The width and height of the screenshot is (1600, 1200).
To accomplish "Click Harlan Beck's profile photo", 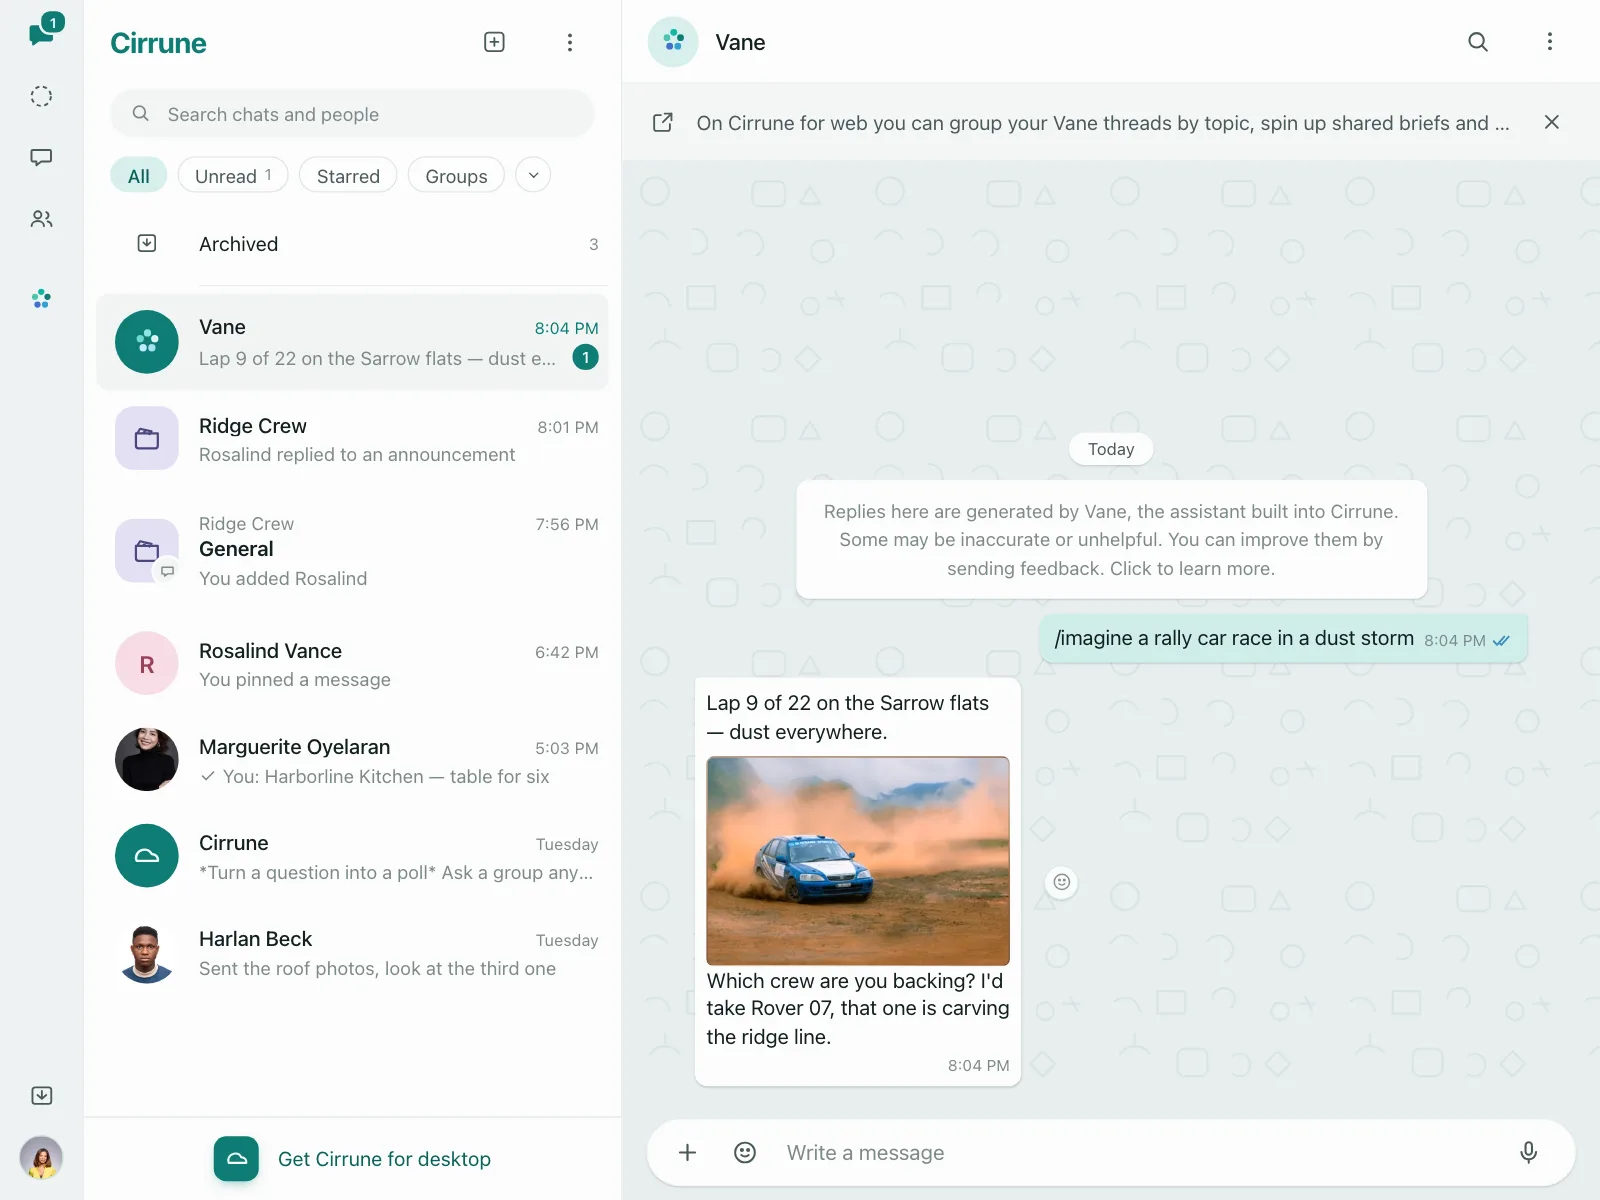I will pos(147,952).
